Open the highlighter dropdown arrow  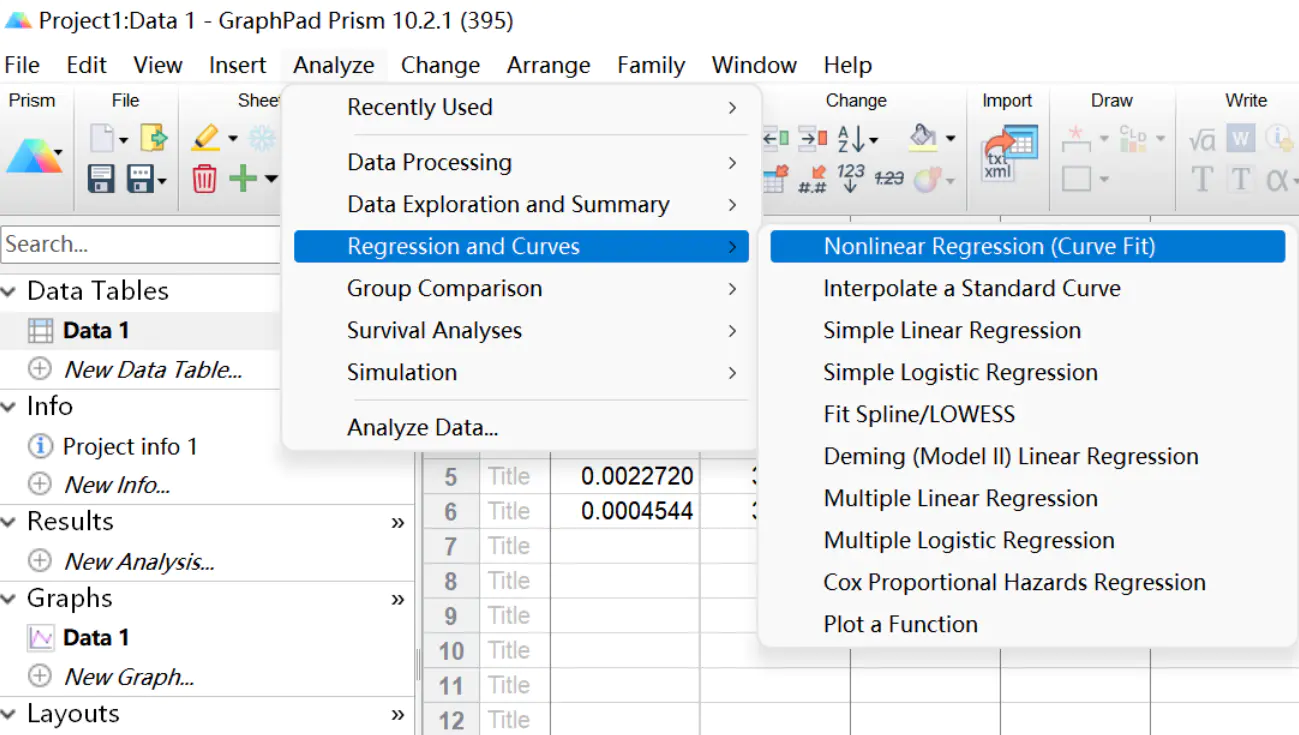click(232, 139)
